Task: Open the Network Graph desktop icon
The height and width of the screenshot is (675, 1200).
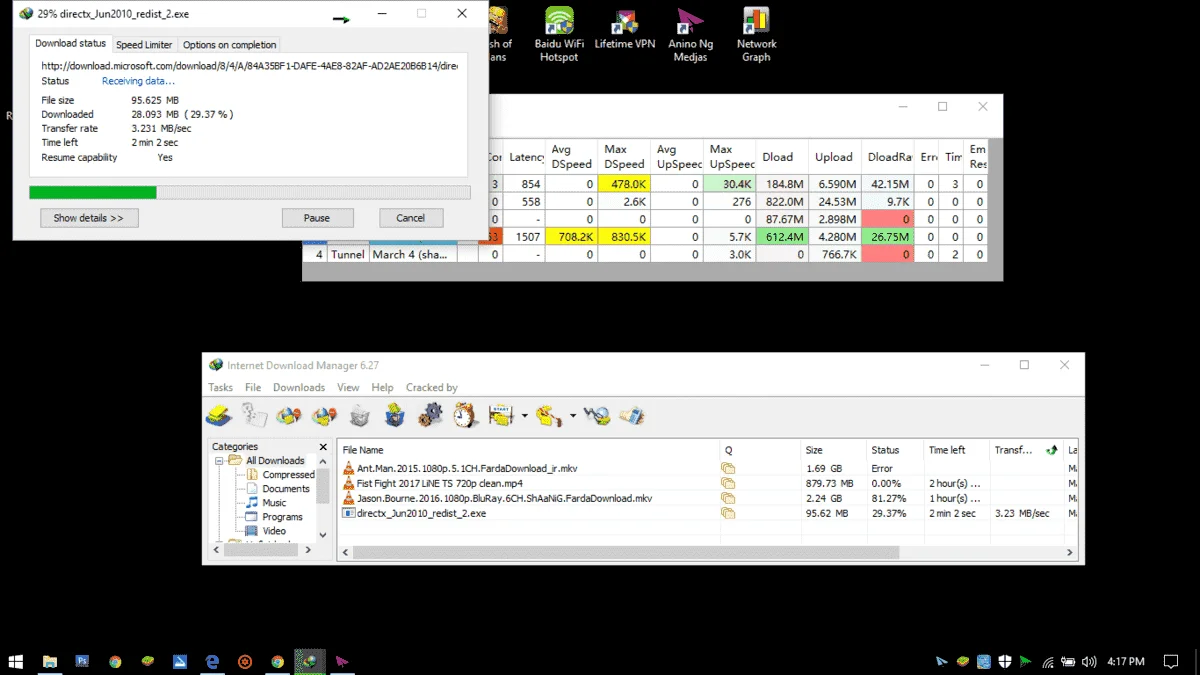Action: coord(756,35)
